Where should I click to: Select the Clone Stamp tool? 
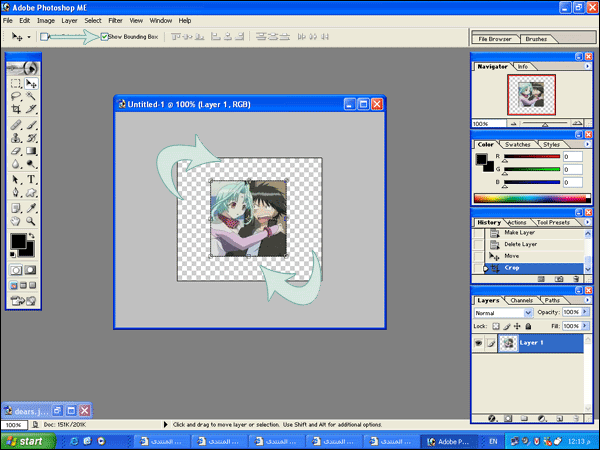[16, 138]
